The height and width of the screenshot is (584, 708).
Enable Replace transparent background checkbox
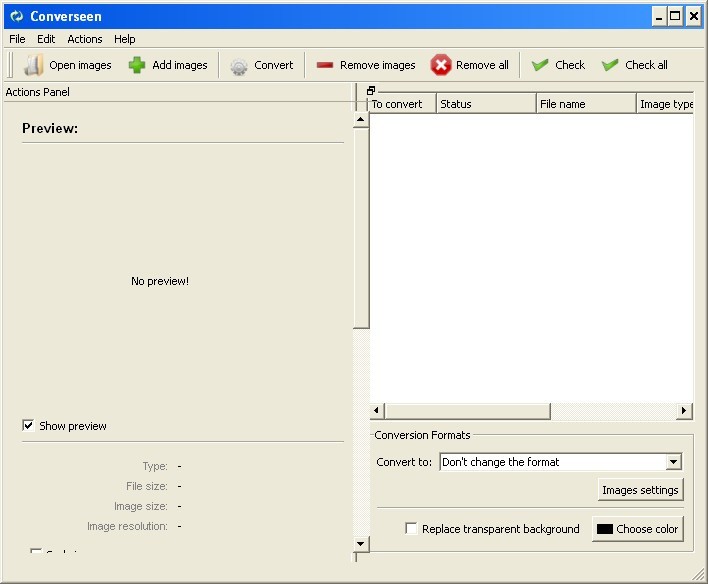[x=411, y=528]
